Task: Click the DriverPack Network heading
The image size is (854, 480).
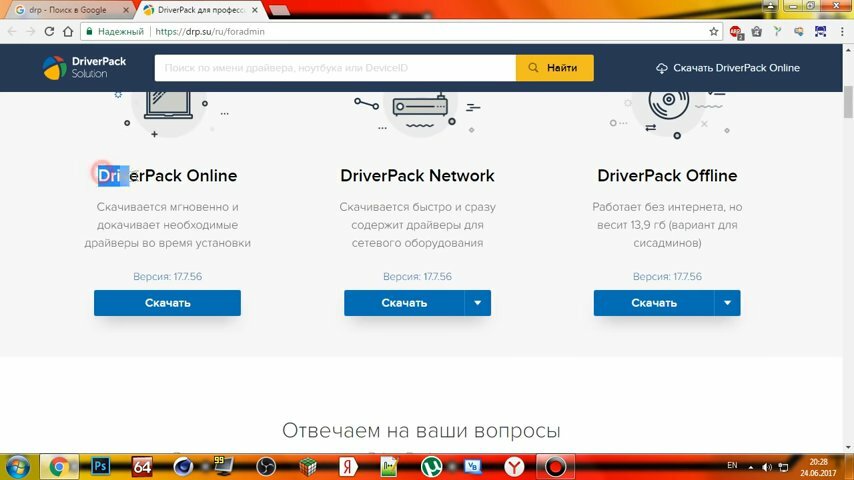Action: [x=417, y=175]
